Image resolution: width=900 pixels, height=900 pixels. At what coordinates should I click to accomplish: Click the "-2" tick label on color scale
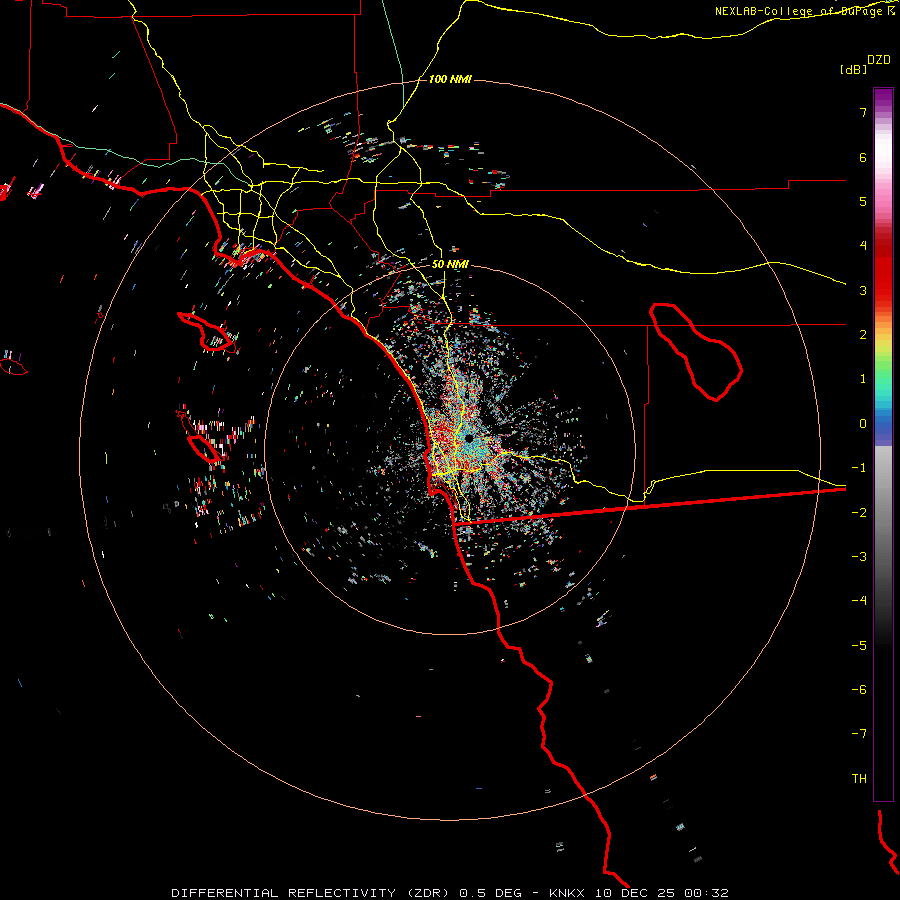tap(859, 513)
